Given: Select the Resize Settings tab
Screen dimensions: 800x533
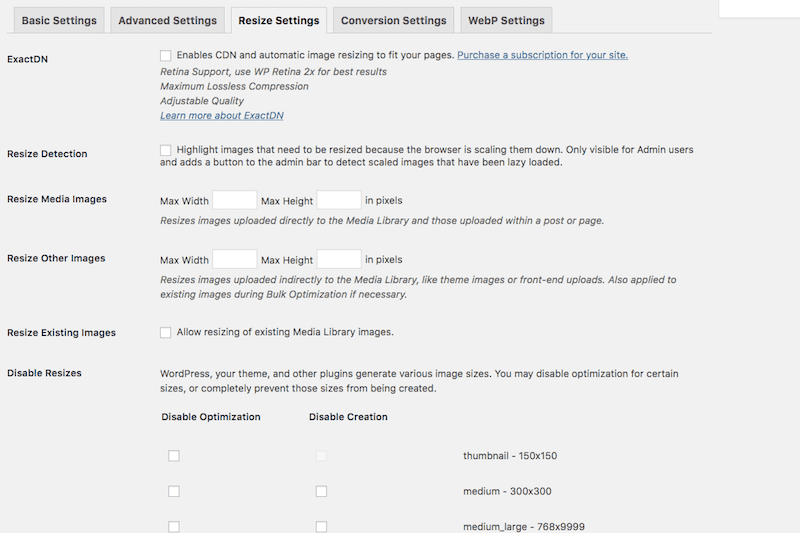Looking at the screenshot, I should coord(279,20).
